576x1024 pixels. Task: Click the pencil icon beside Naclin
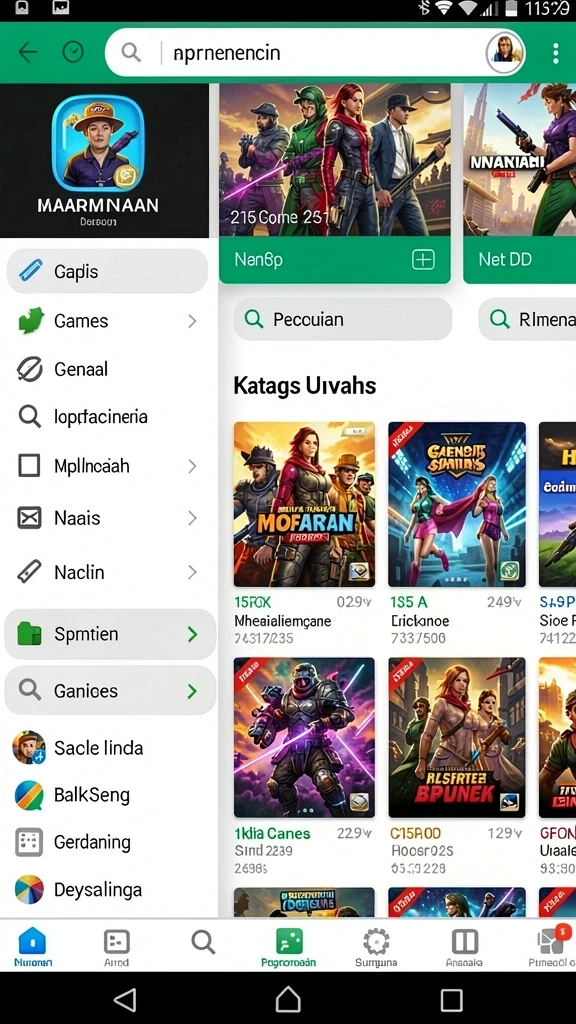tap(29, 571)
